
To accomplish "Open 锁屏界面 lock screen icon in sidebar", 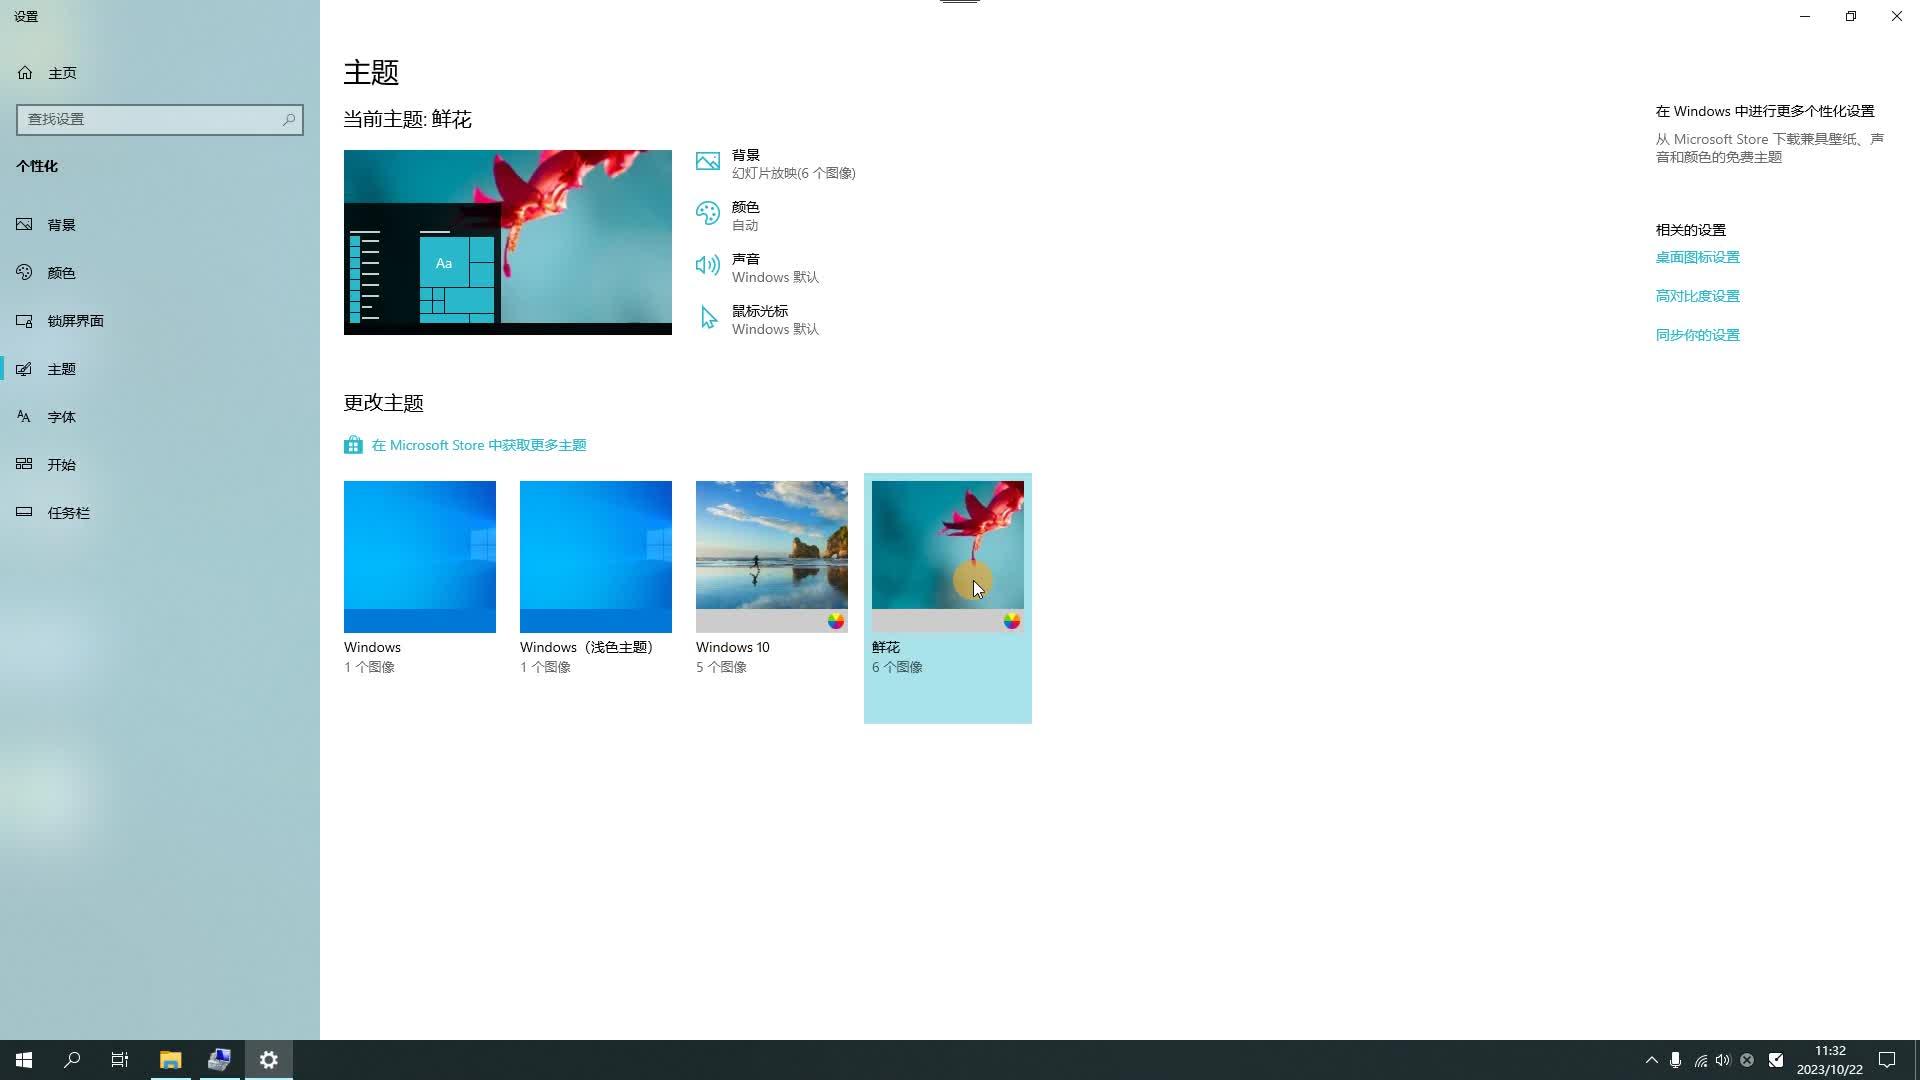I will tap(25, 321).
